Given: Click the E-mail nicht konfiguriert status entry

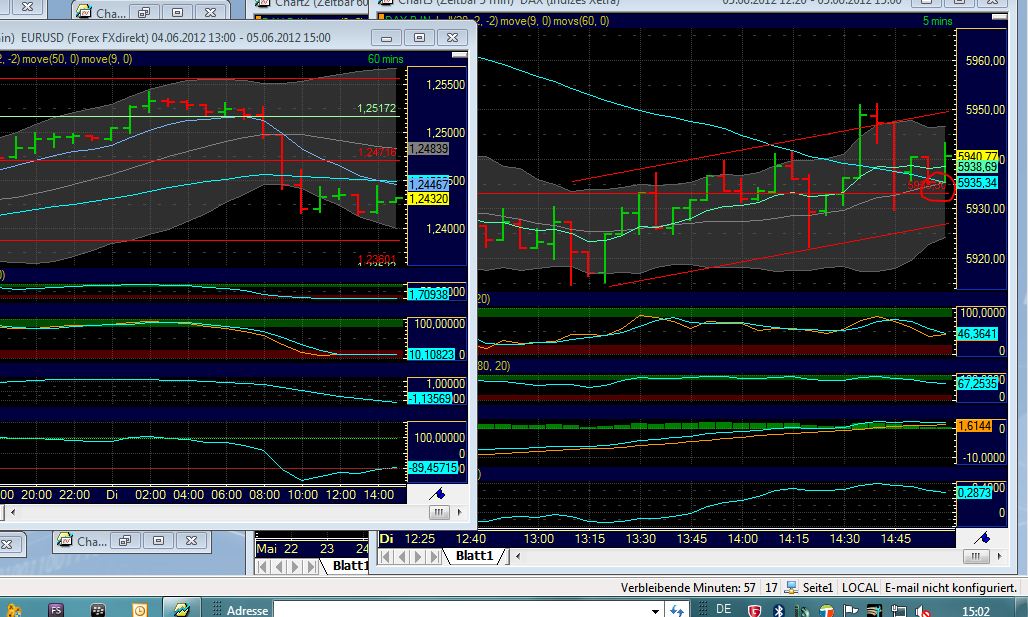Looking at the screenshot, I should 949,587.
